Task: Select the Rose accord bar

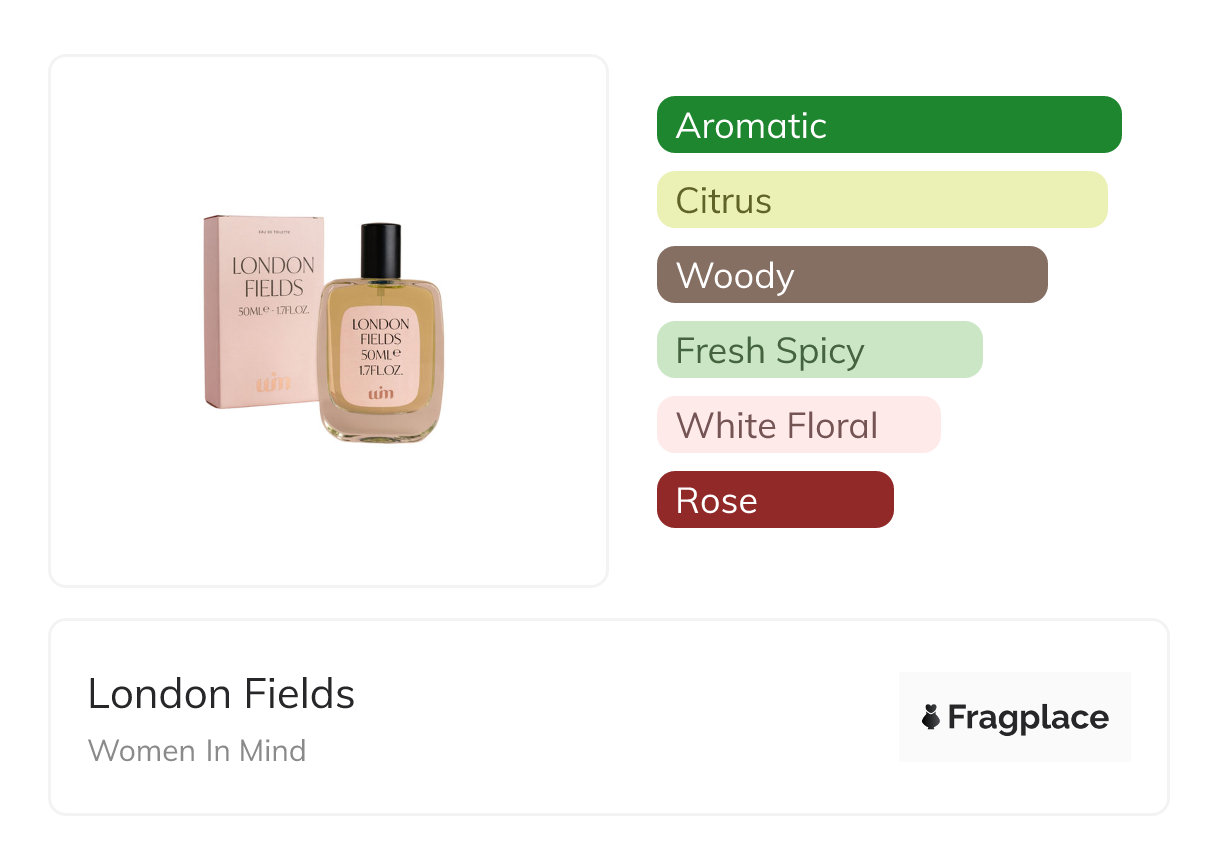Action: coord(774,500)
